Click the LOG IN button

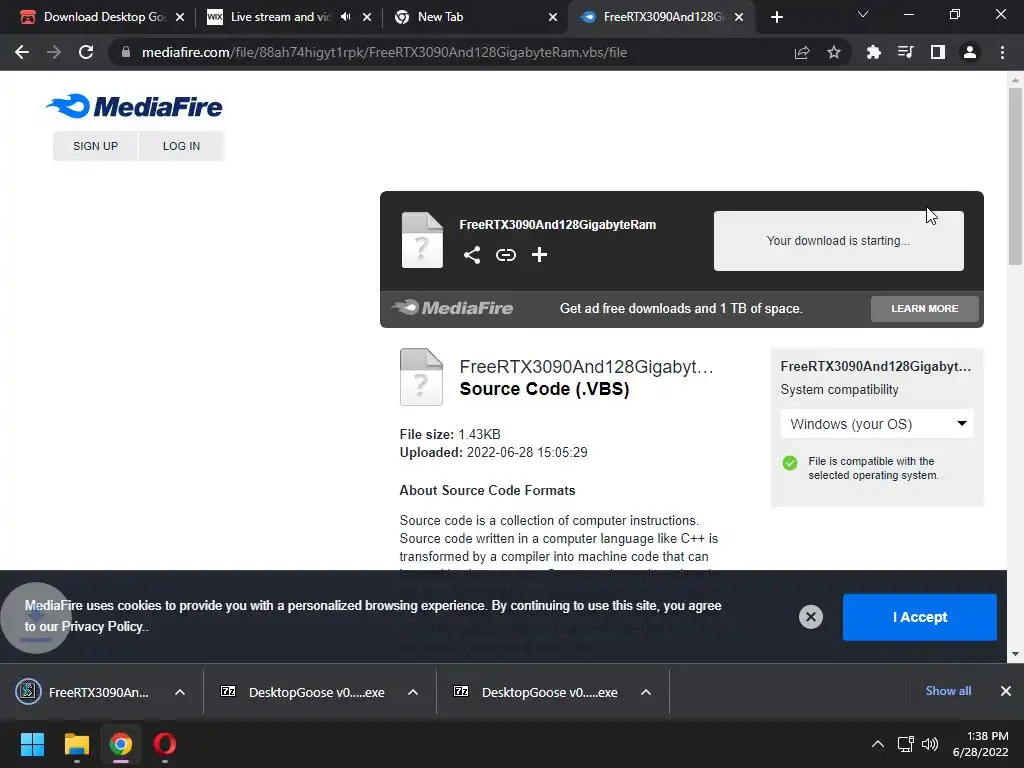point(182,146)
